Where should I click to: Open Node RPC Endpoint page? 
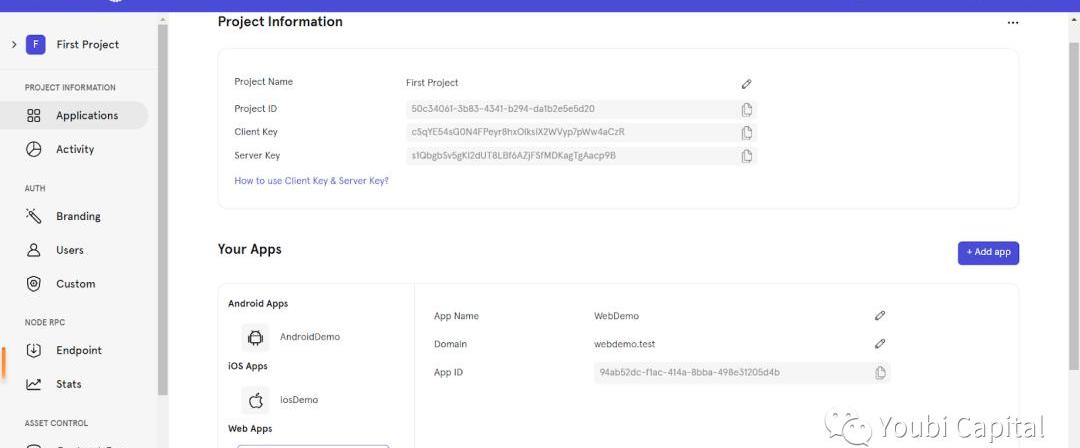point(78,351)
